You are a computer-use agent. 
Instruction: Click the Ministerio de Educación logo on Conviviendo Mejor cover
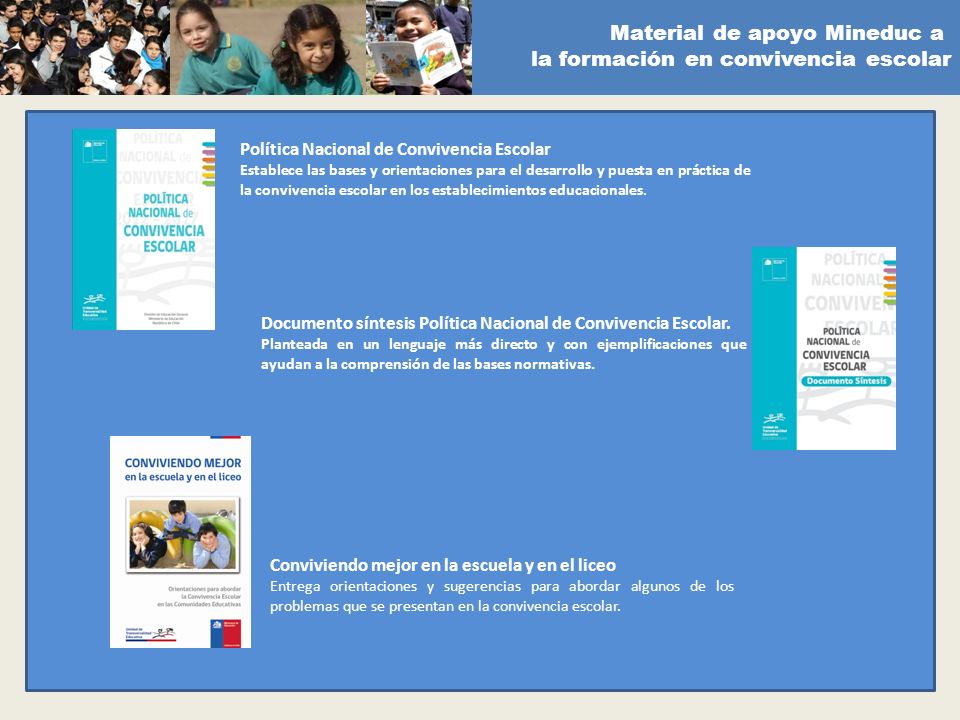pos(226,633)
